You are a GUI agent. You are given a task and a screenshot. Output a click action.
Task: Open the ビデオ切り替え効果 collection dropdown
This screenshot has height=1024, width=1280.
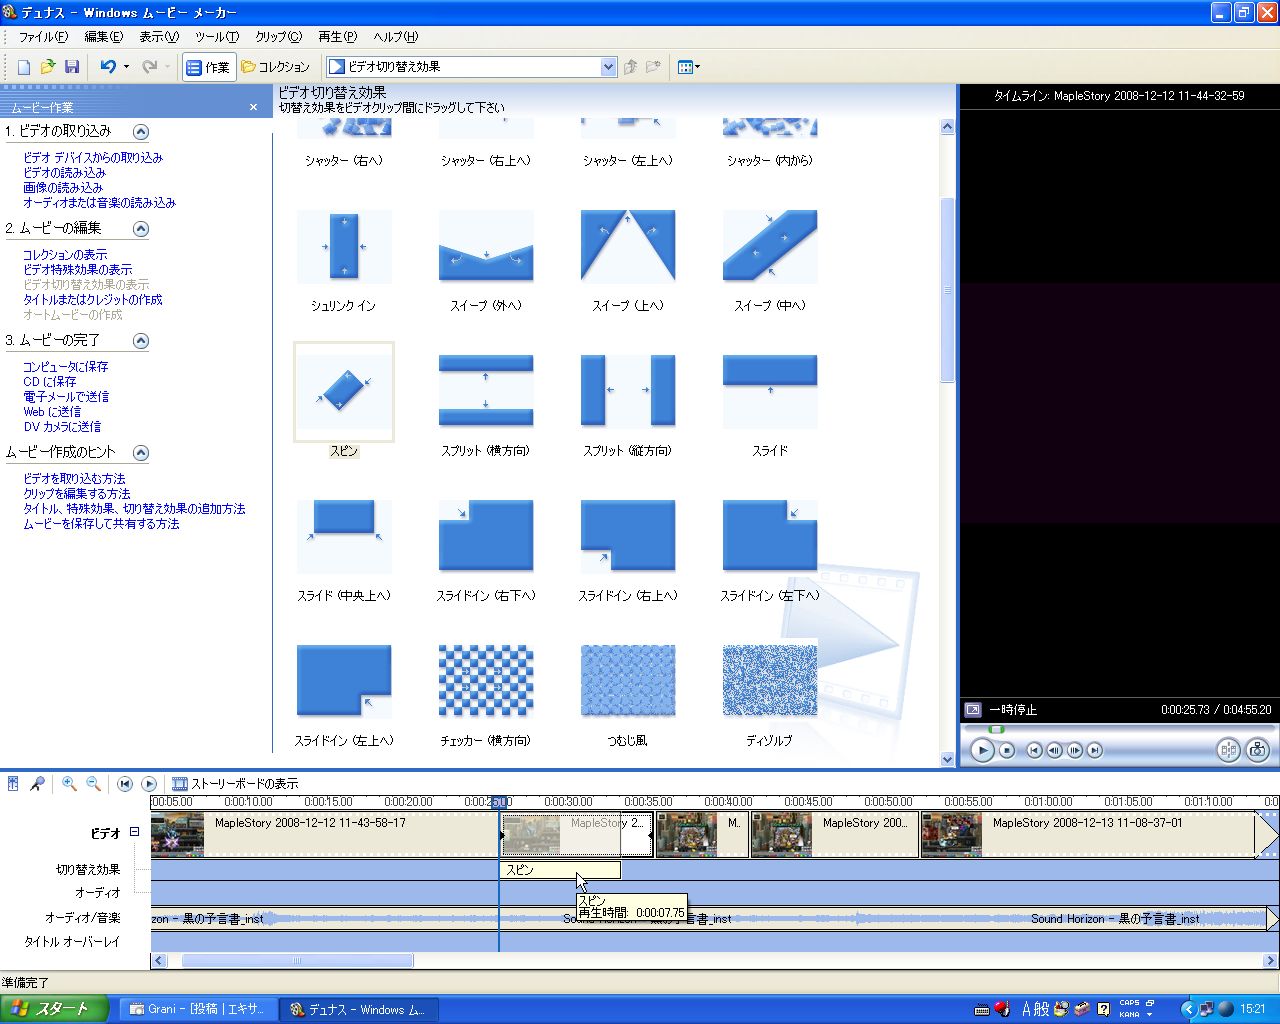pyautogui.click(x=608, y=67)
